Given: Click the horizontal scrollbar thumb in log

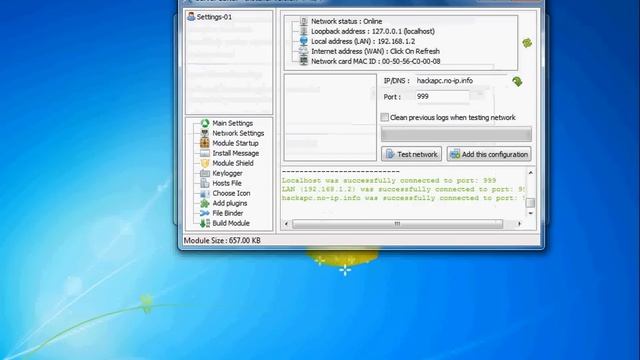Looking at the screenshot, I should click(397, 224).
